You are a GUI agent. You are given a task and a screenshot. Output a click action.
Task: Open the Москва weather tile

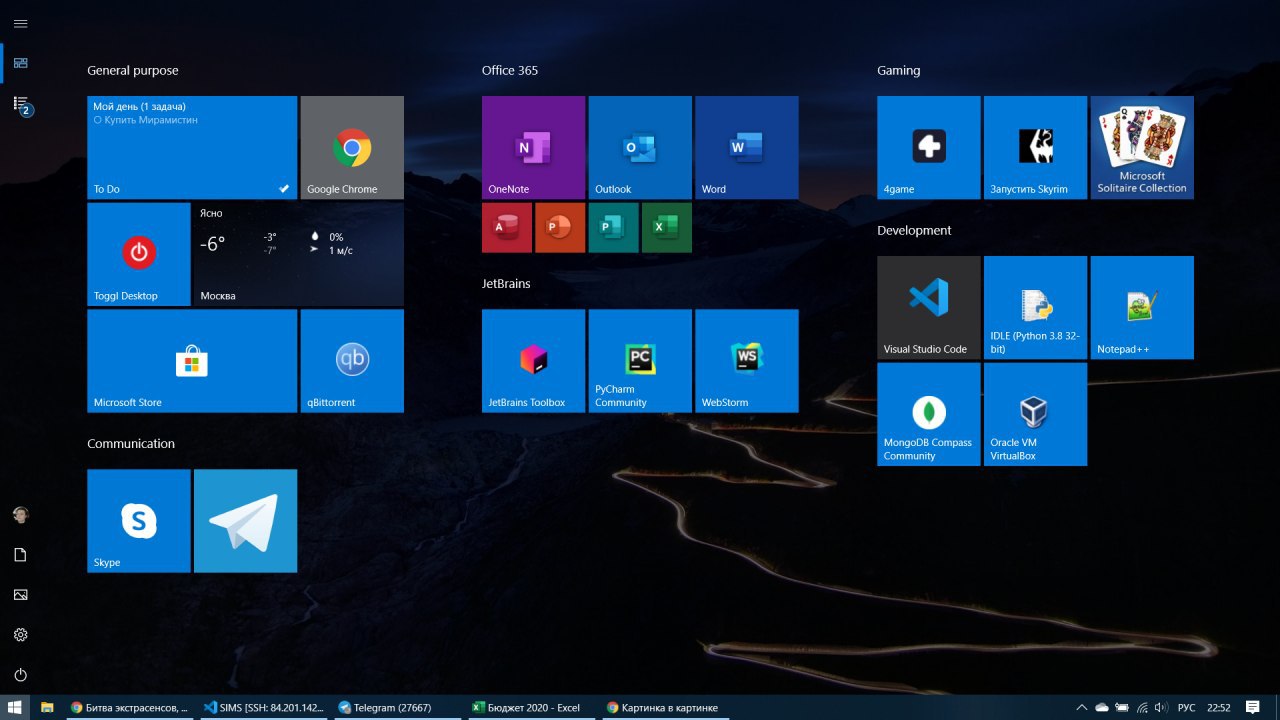[299, 254]
